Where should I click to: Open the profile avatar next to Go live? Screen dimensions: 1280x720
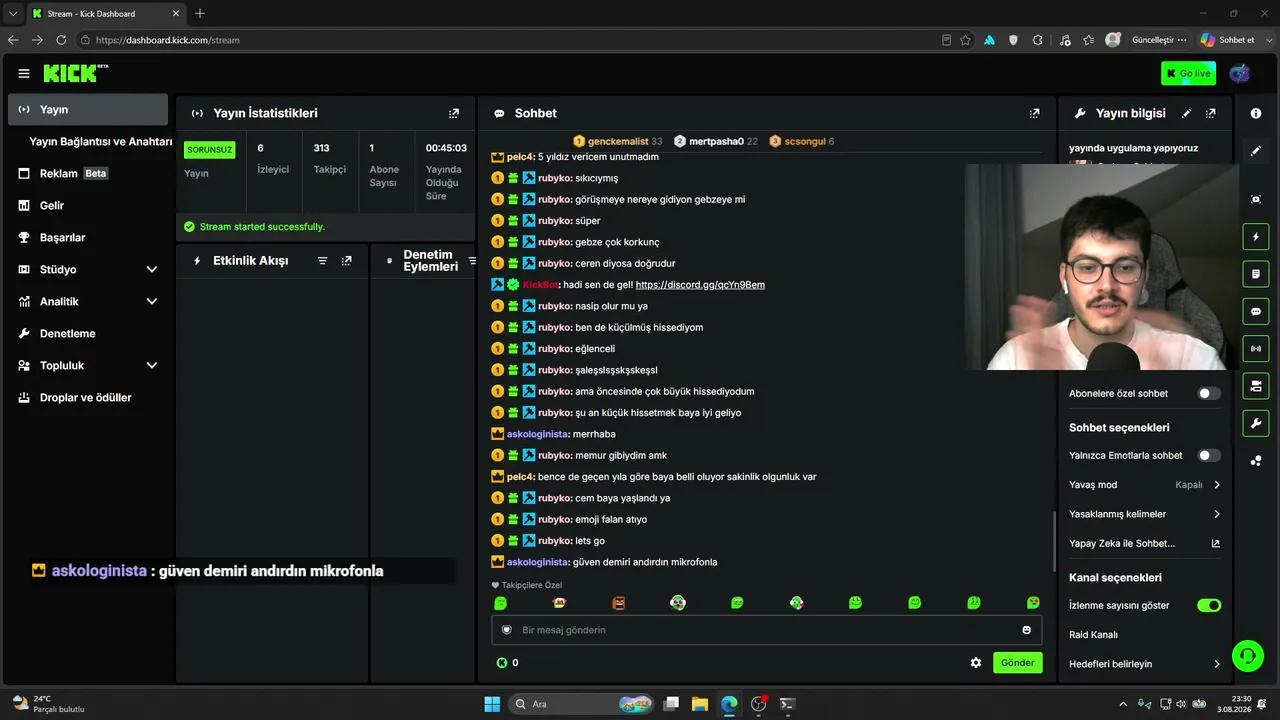point(1240,73)
